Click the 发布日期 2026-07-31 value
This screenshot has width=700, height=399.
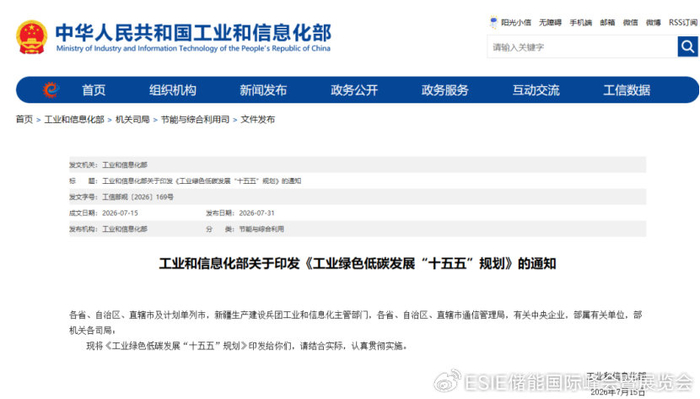click(257, 213)
